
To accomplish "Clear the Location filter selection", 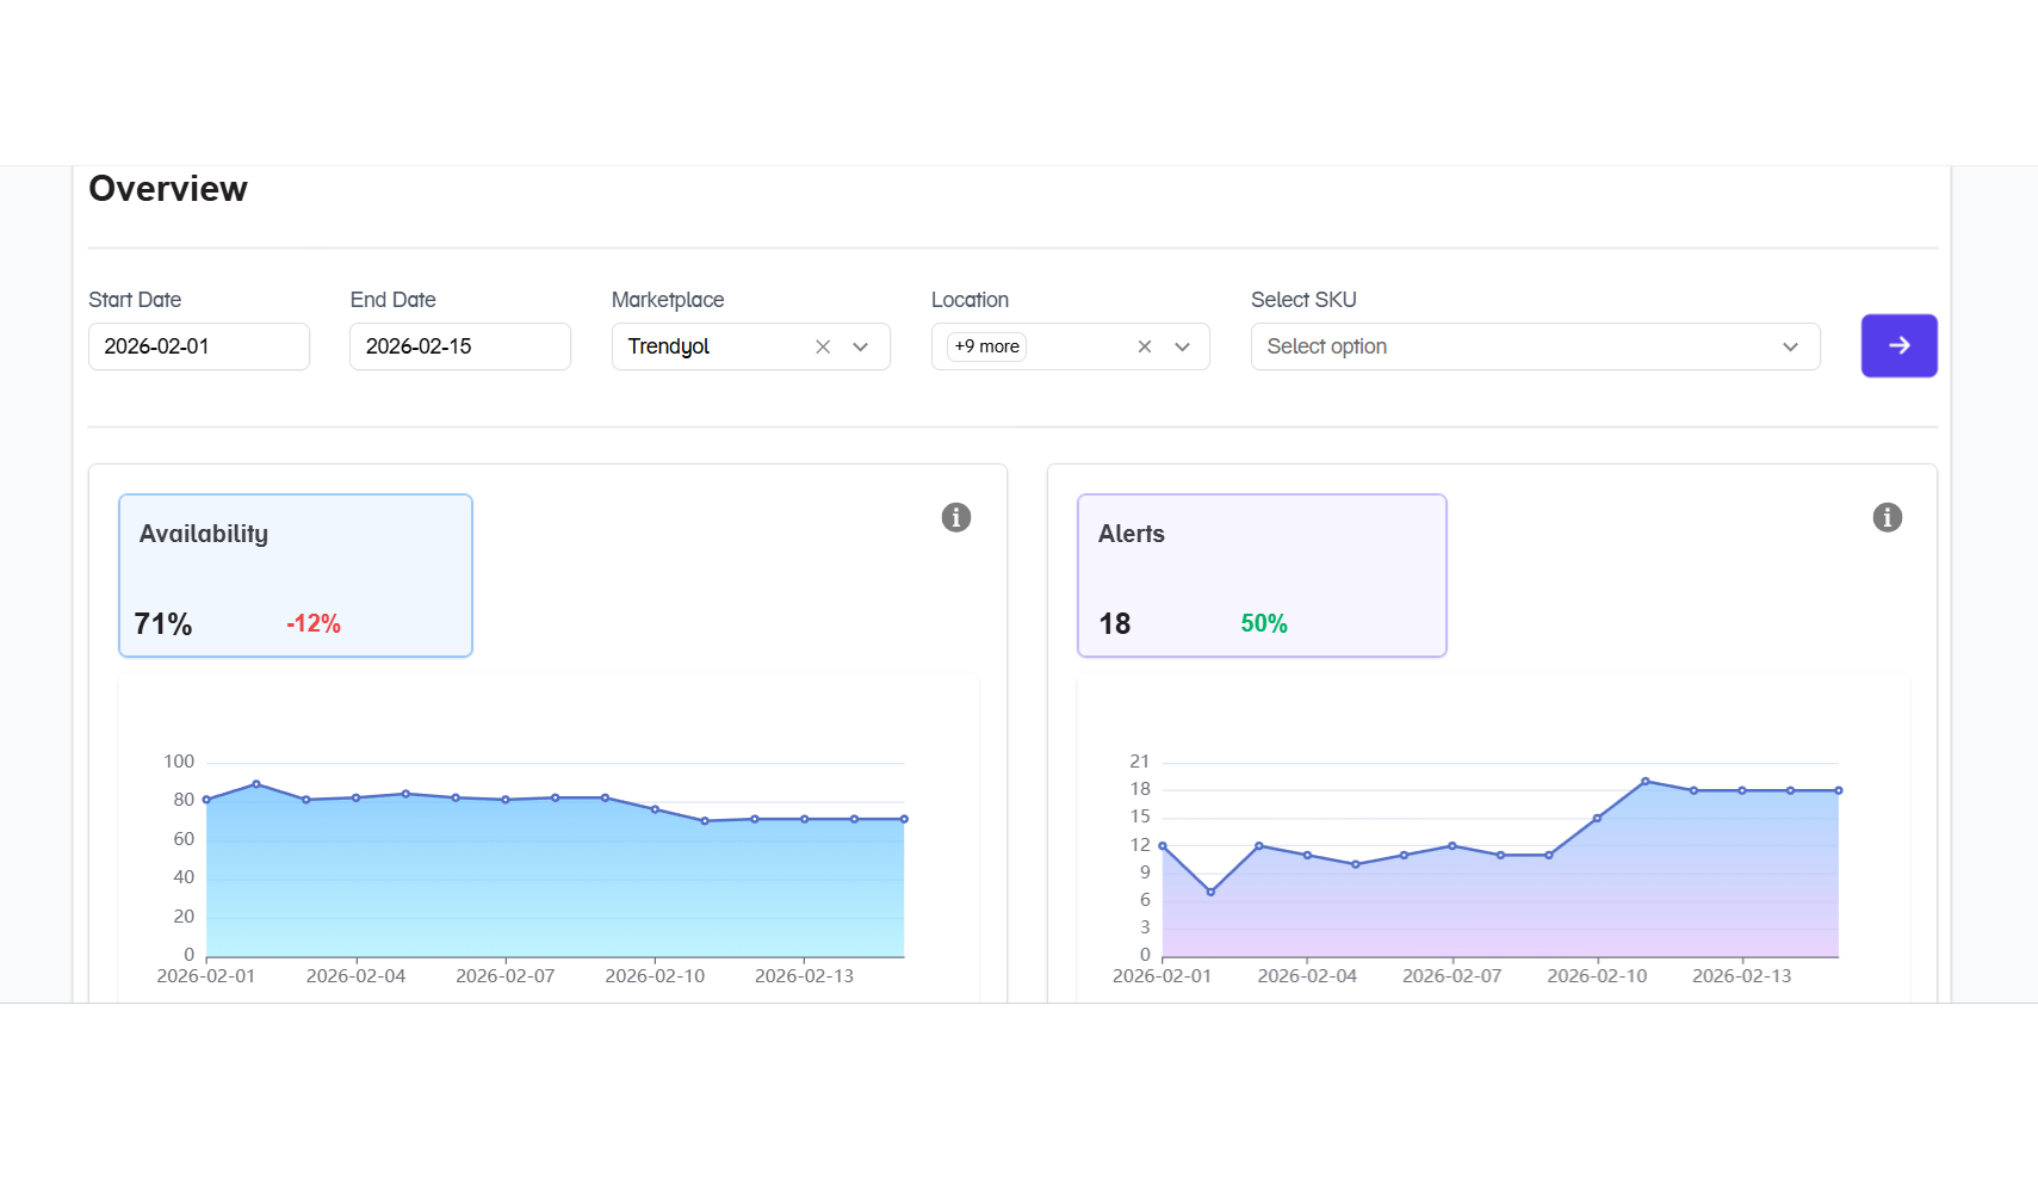I will click(1144, 346).
